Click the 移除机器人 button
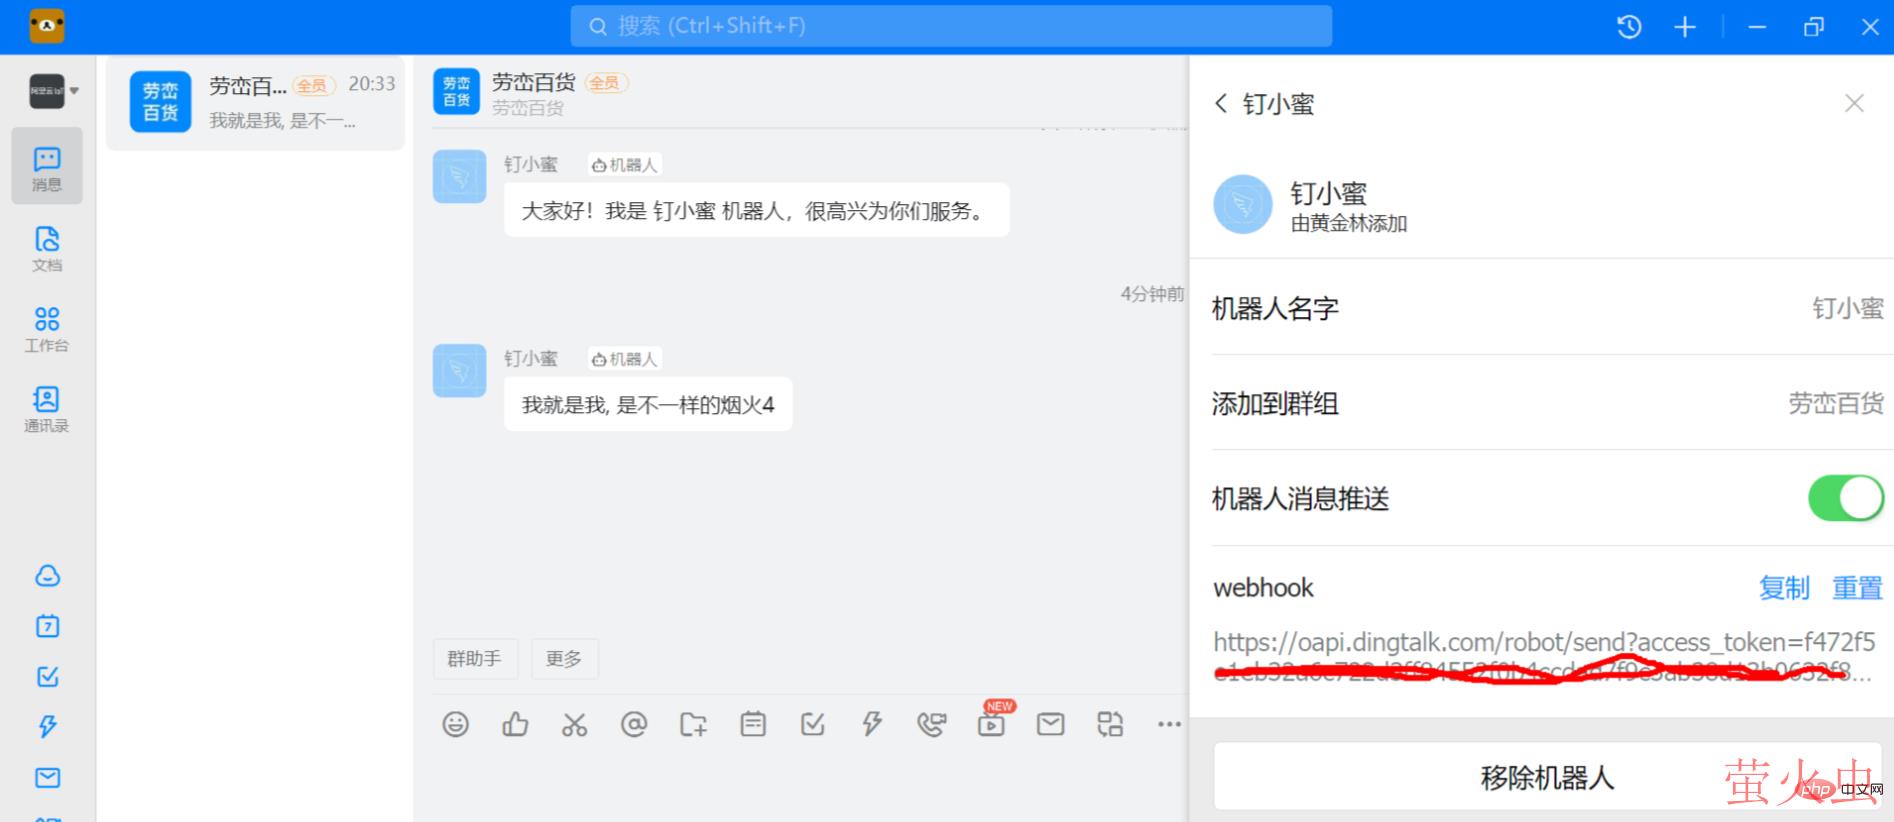Image resolution: width=1894 pixels, height=822 pixels. pyautogui.click(x=1548, y=777)
